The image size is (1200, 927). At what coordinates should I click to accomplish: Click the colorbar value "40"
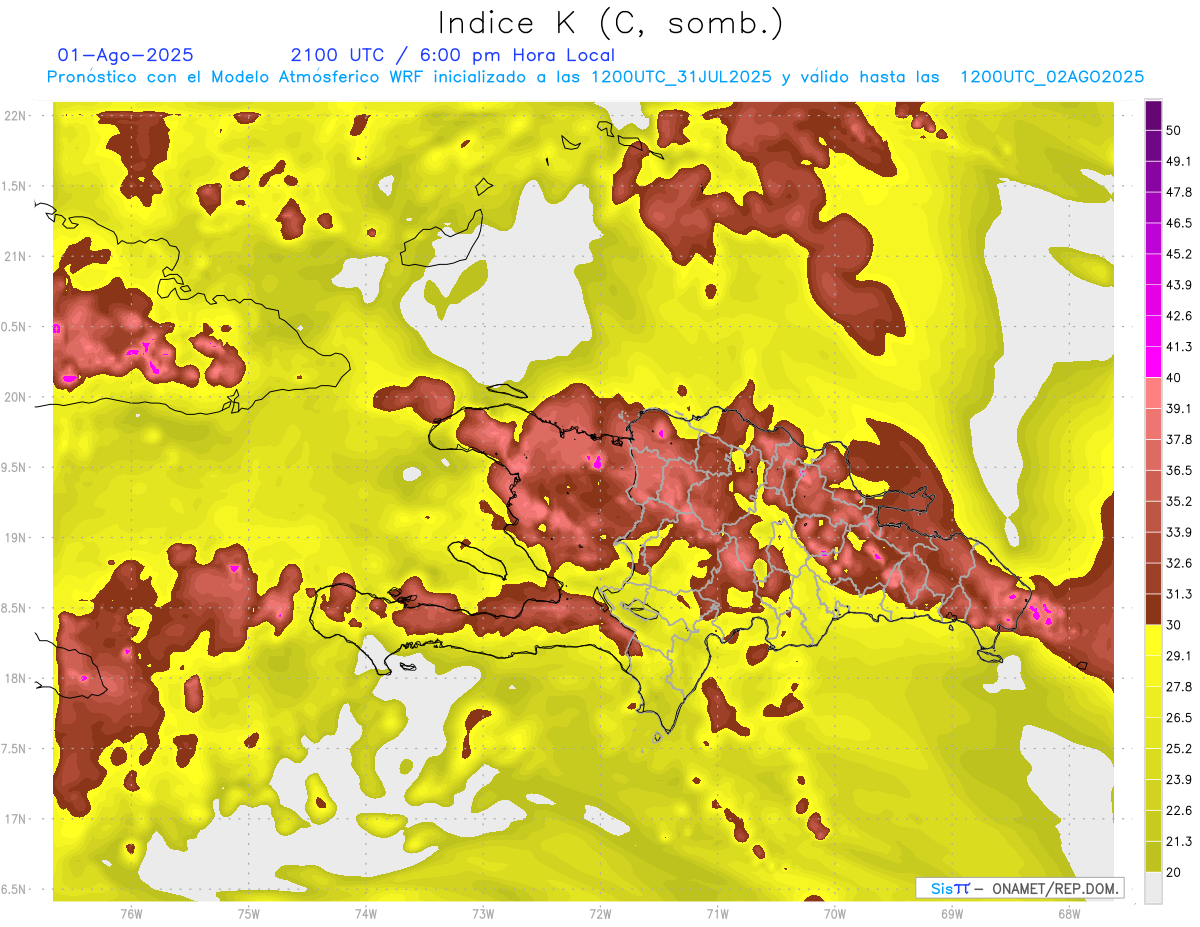coord(1175,377)
